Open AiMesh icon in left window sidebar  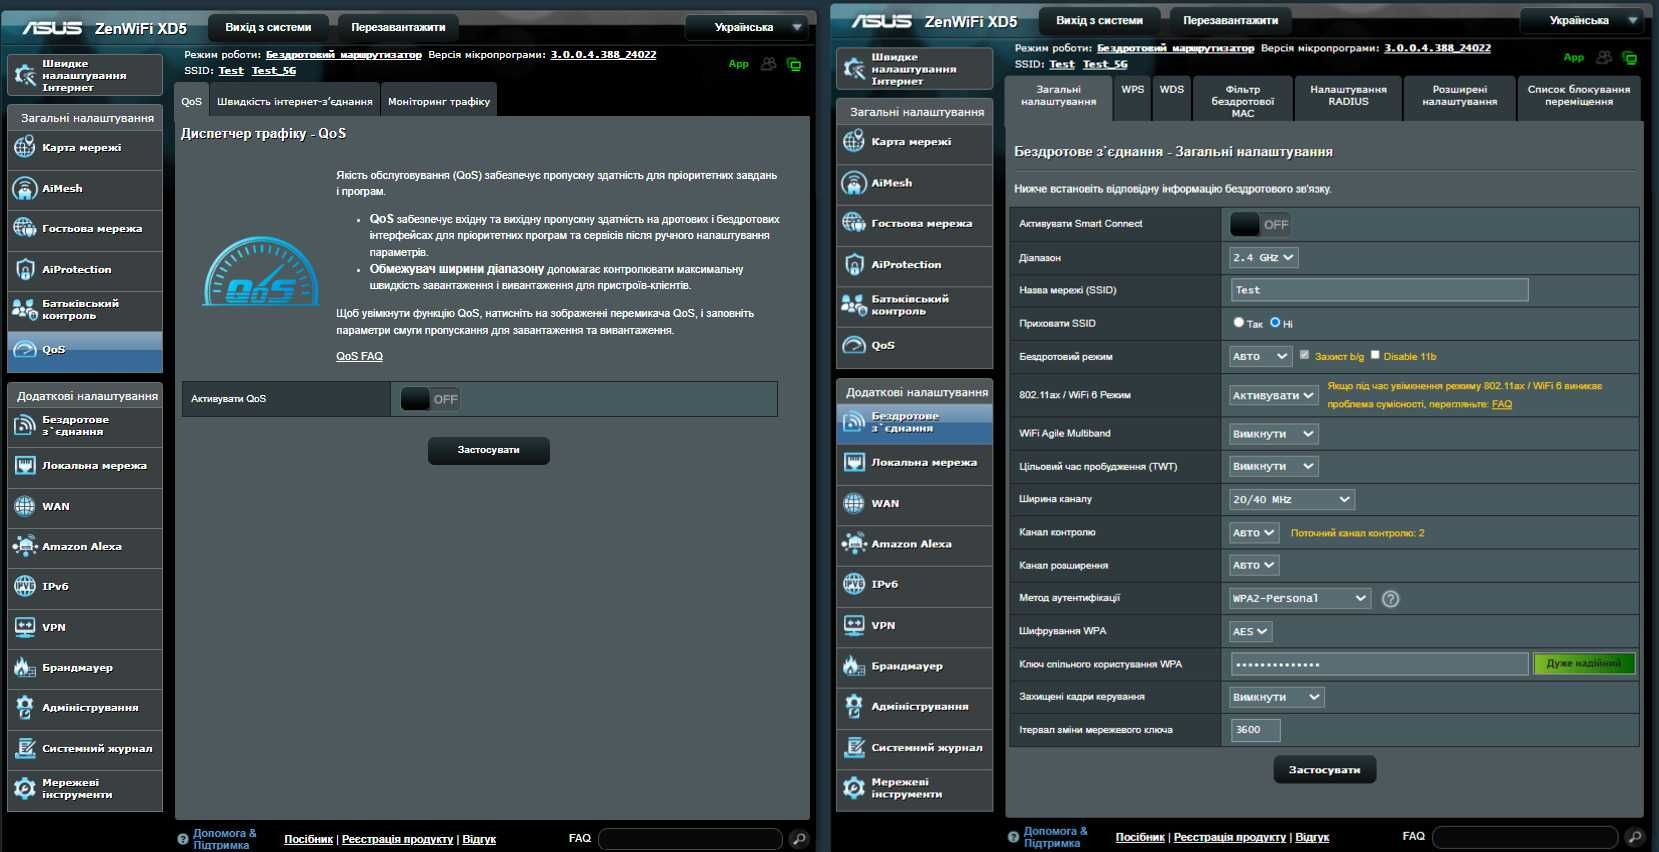(x=25, y=188)
